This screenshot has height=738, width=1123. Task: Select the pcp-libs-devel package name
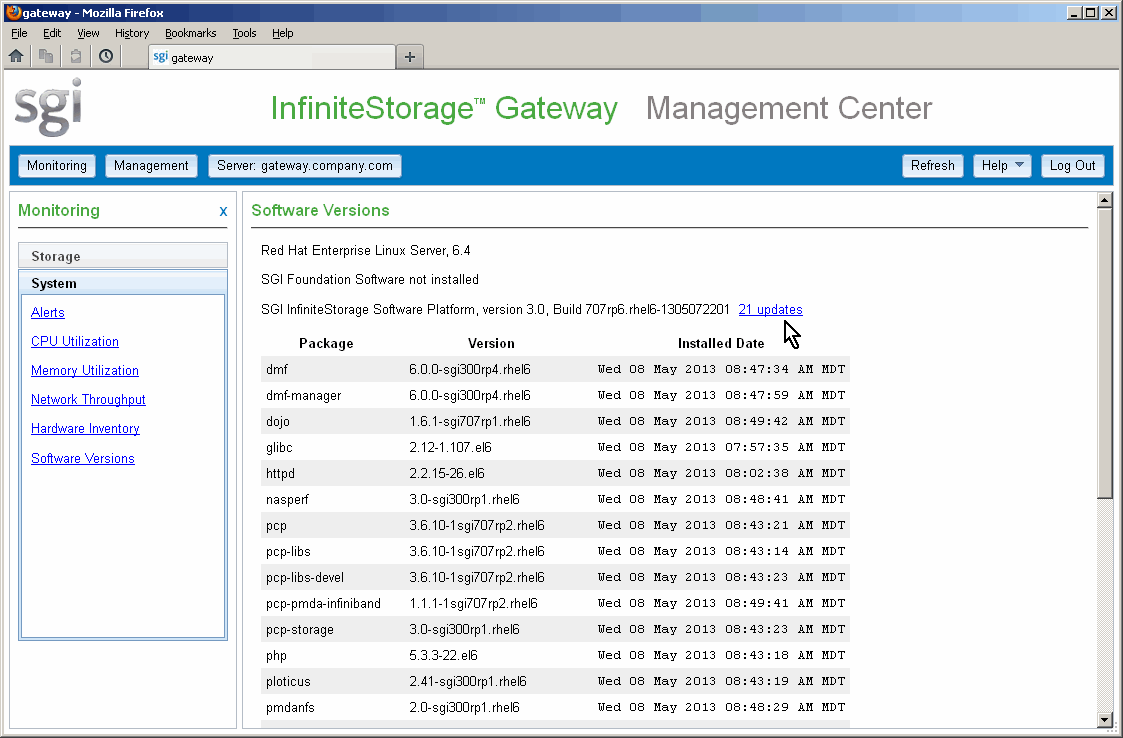click(305, 578)
